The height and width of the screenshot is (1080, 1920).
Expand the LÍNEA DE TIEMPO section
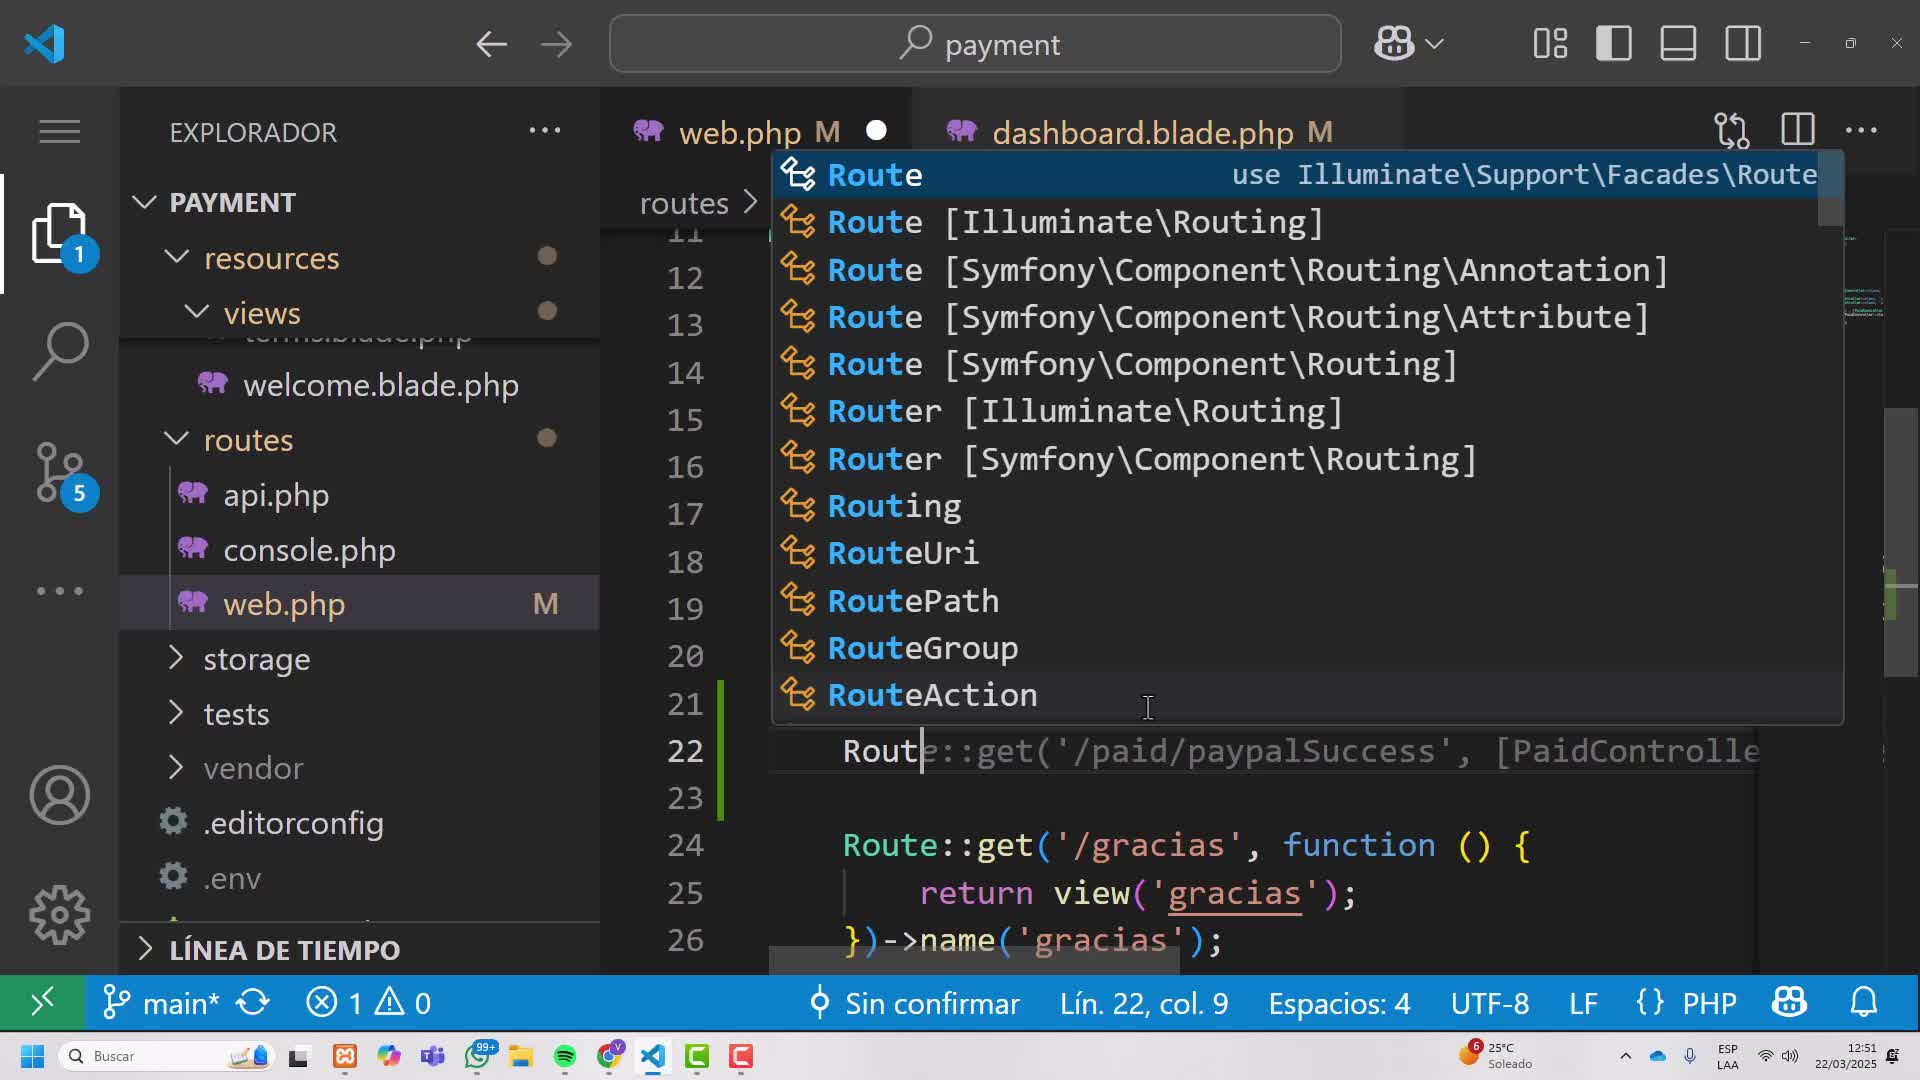[284, 950]
